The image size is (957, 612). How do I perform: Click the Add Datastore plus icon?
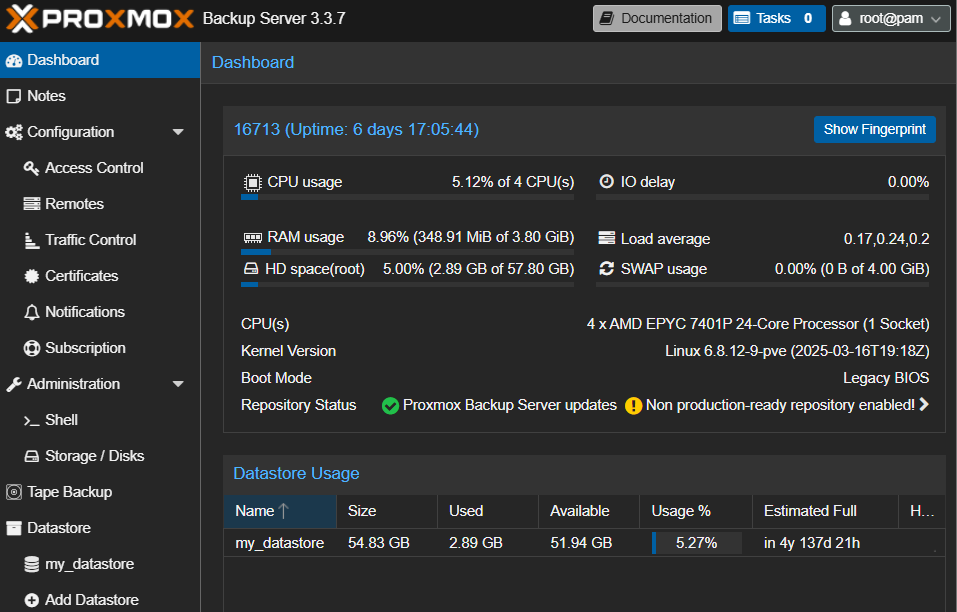coord(31,600)
